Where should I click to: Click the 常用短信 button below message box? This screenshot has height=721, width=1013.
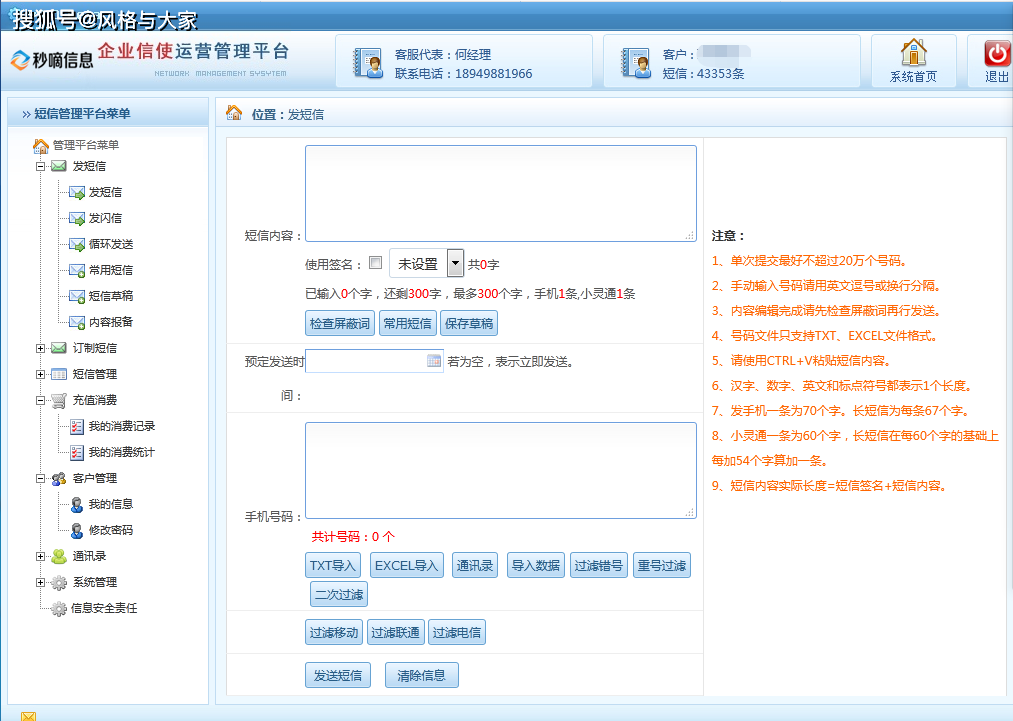click(x=408, y=323)
